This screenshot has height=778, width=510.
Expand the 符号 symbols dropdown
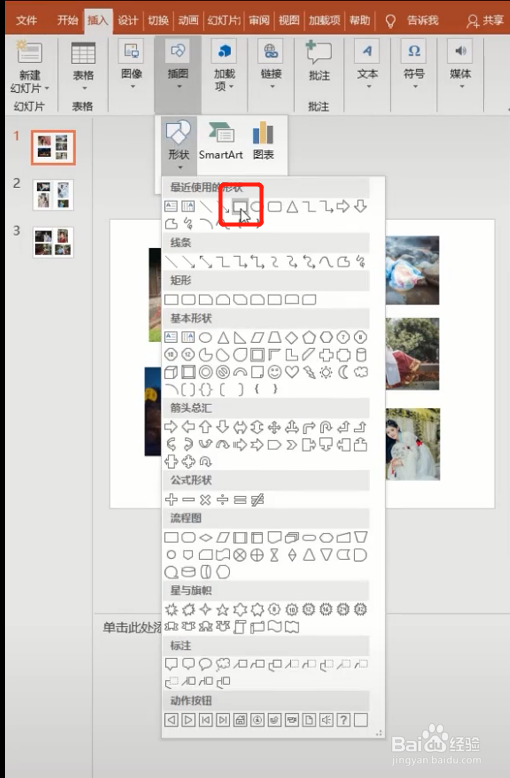(x=414, y=67)
